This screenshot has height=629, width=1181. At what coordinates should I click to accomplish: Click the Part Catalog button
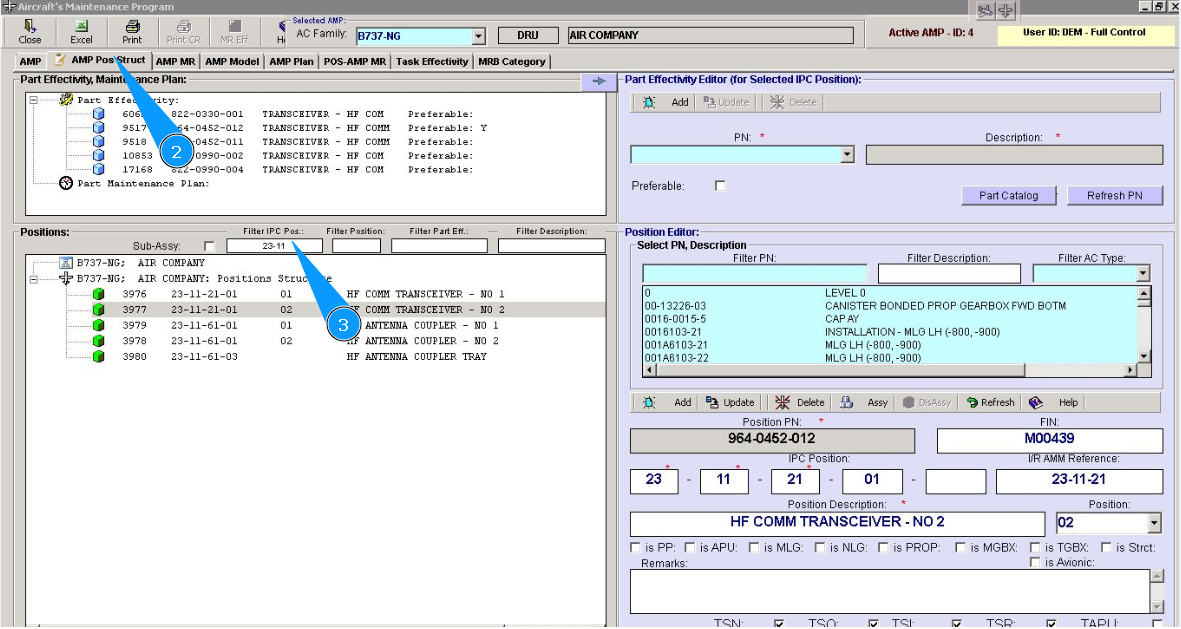1007,196
